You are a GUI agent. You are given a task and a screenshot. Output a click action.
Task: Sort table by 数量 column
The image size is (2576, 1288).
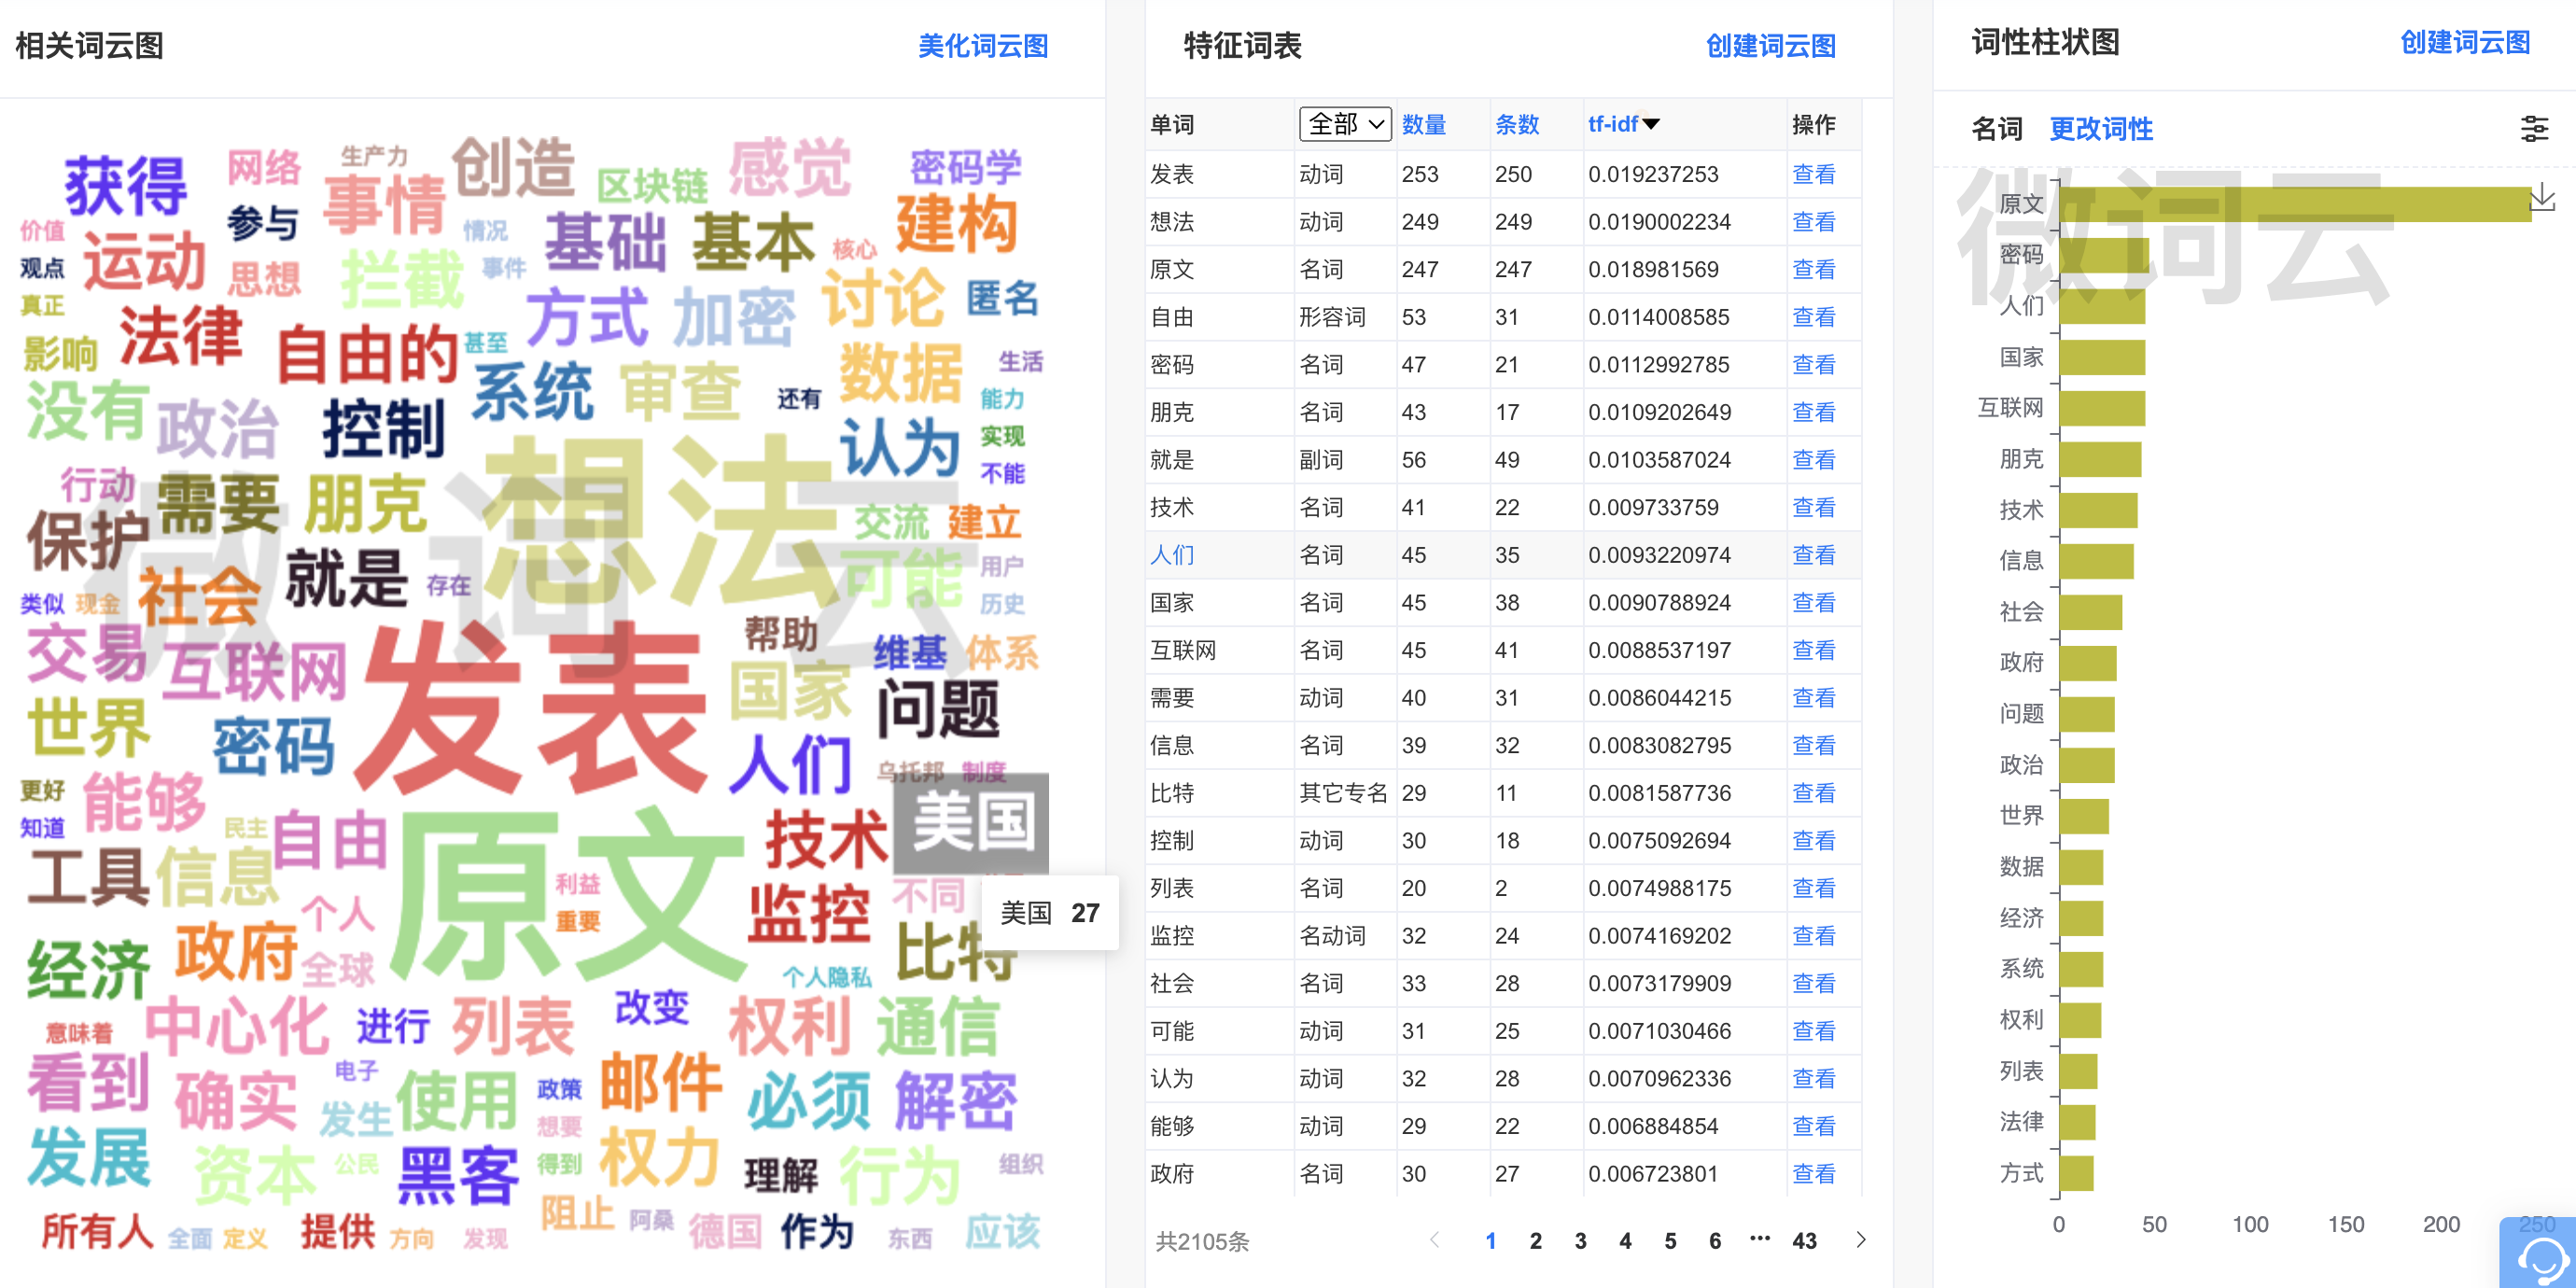point(1423,124)
